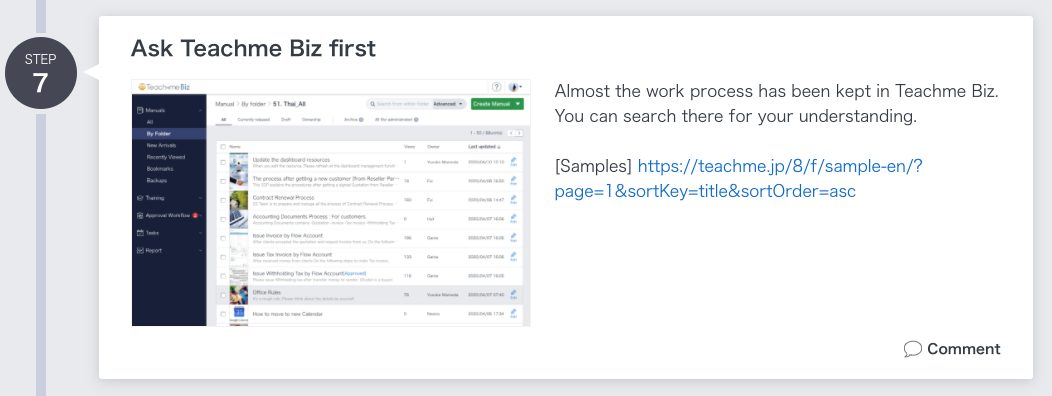Switch to the Currently released tab
Image resolution: width=1052 pixels, height=396 pixels.
point(254,119)
